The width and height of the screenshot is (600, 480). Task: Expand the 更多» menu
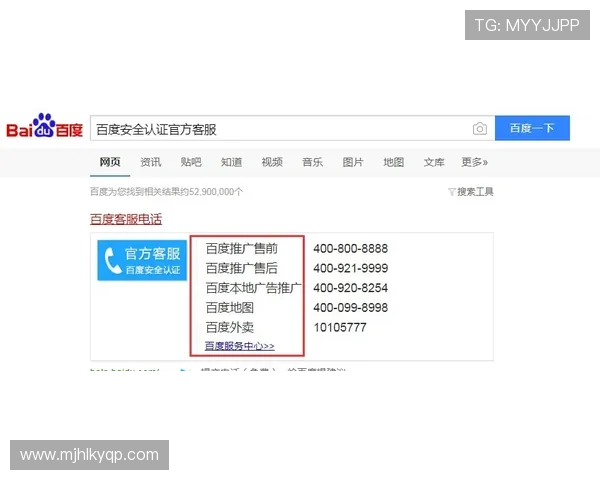pos(474,162)
